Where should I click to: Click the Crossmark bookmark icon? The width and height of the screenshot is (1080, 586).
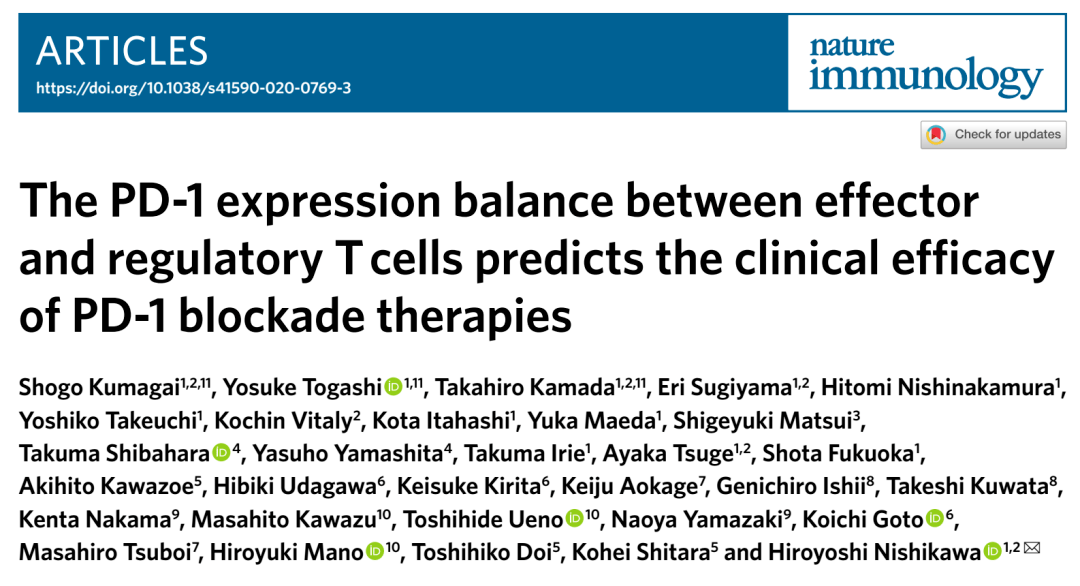coord(936,134)
